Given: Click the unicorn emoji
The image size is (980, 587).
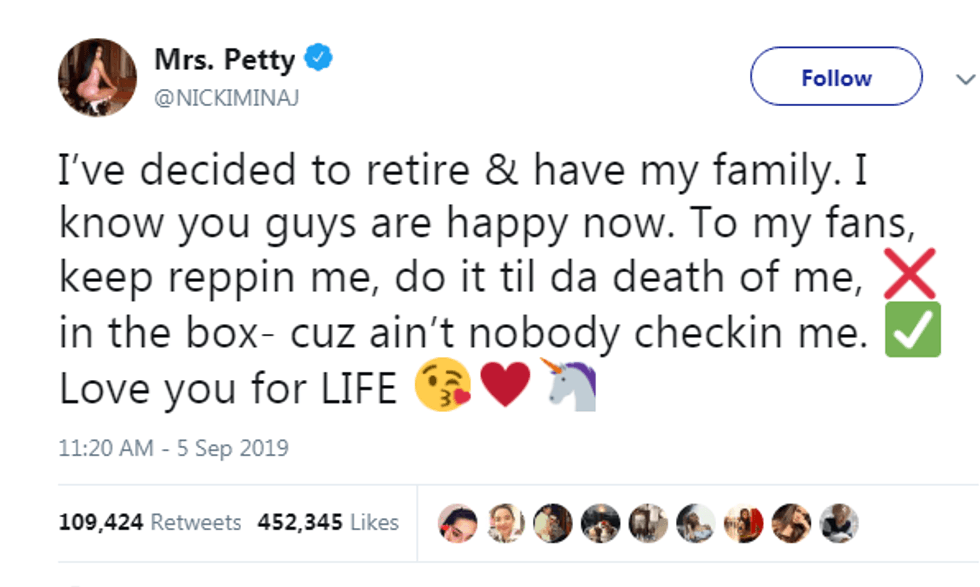Looking at the screenshot, I should [x=571, y=386].
